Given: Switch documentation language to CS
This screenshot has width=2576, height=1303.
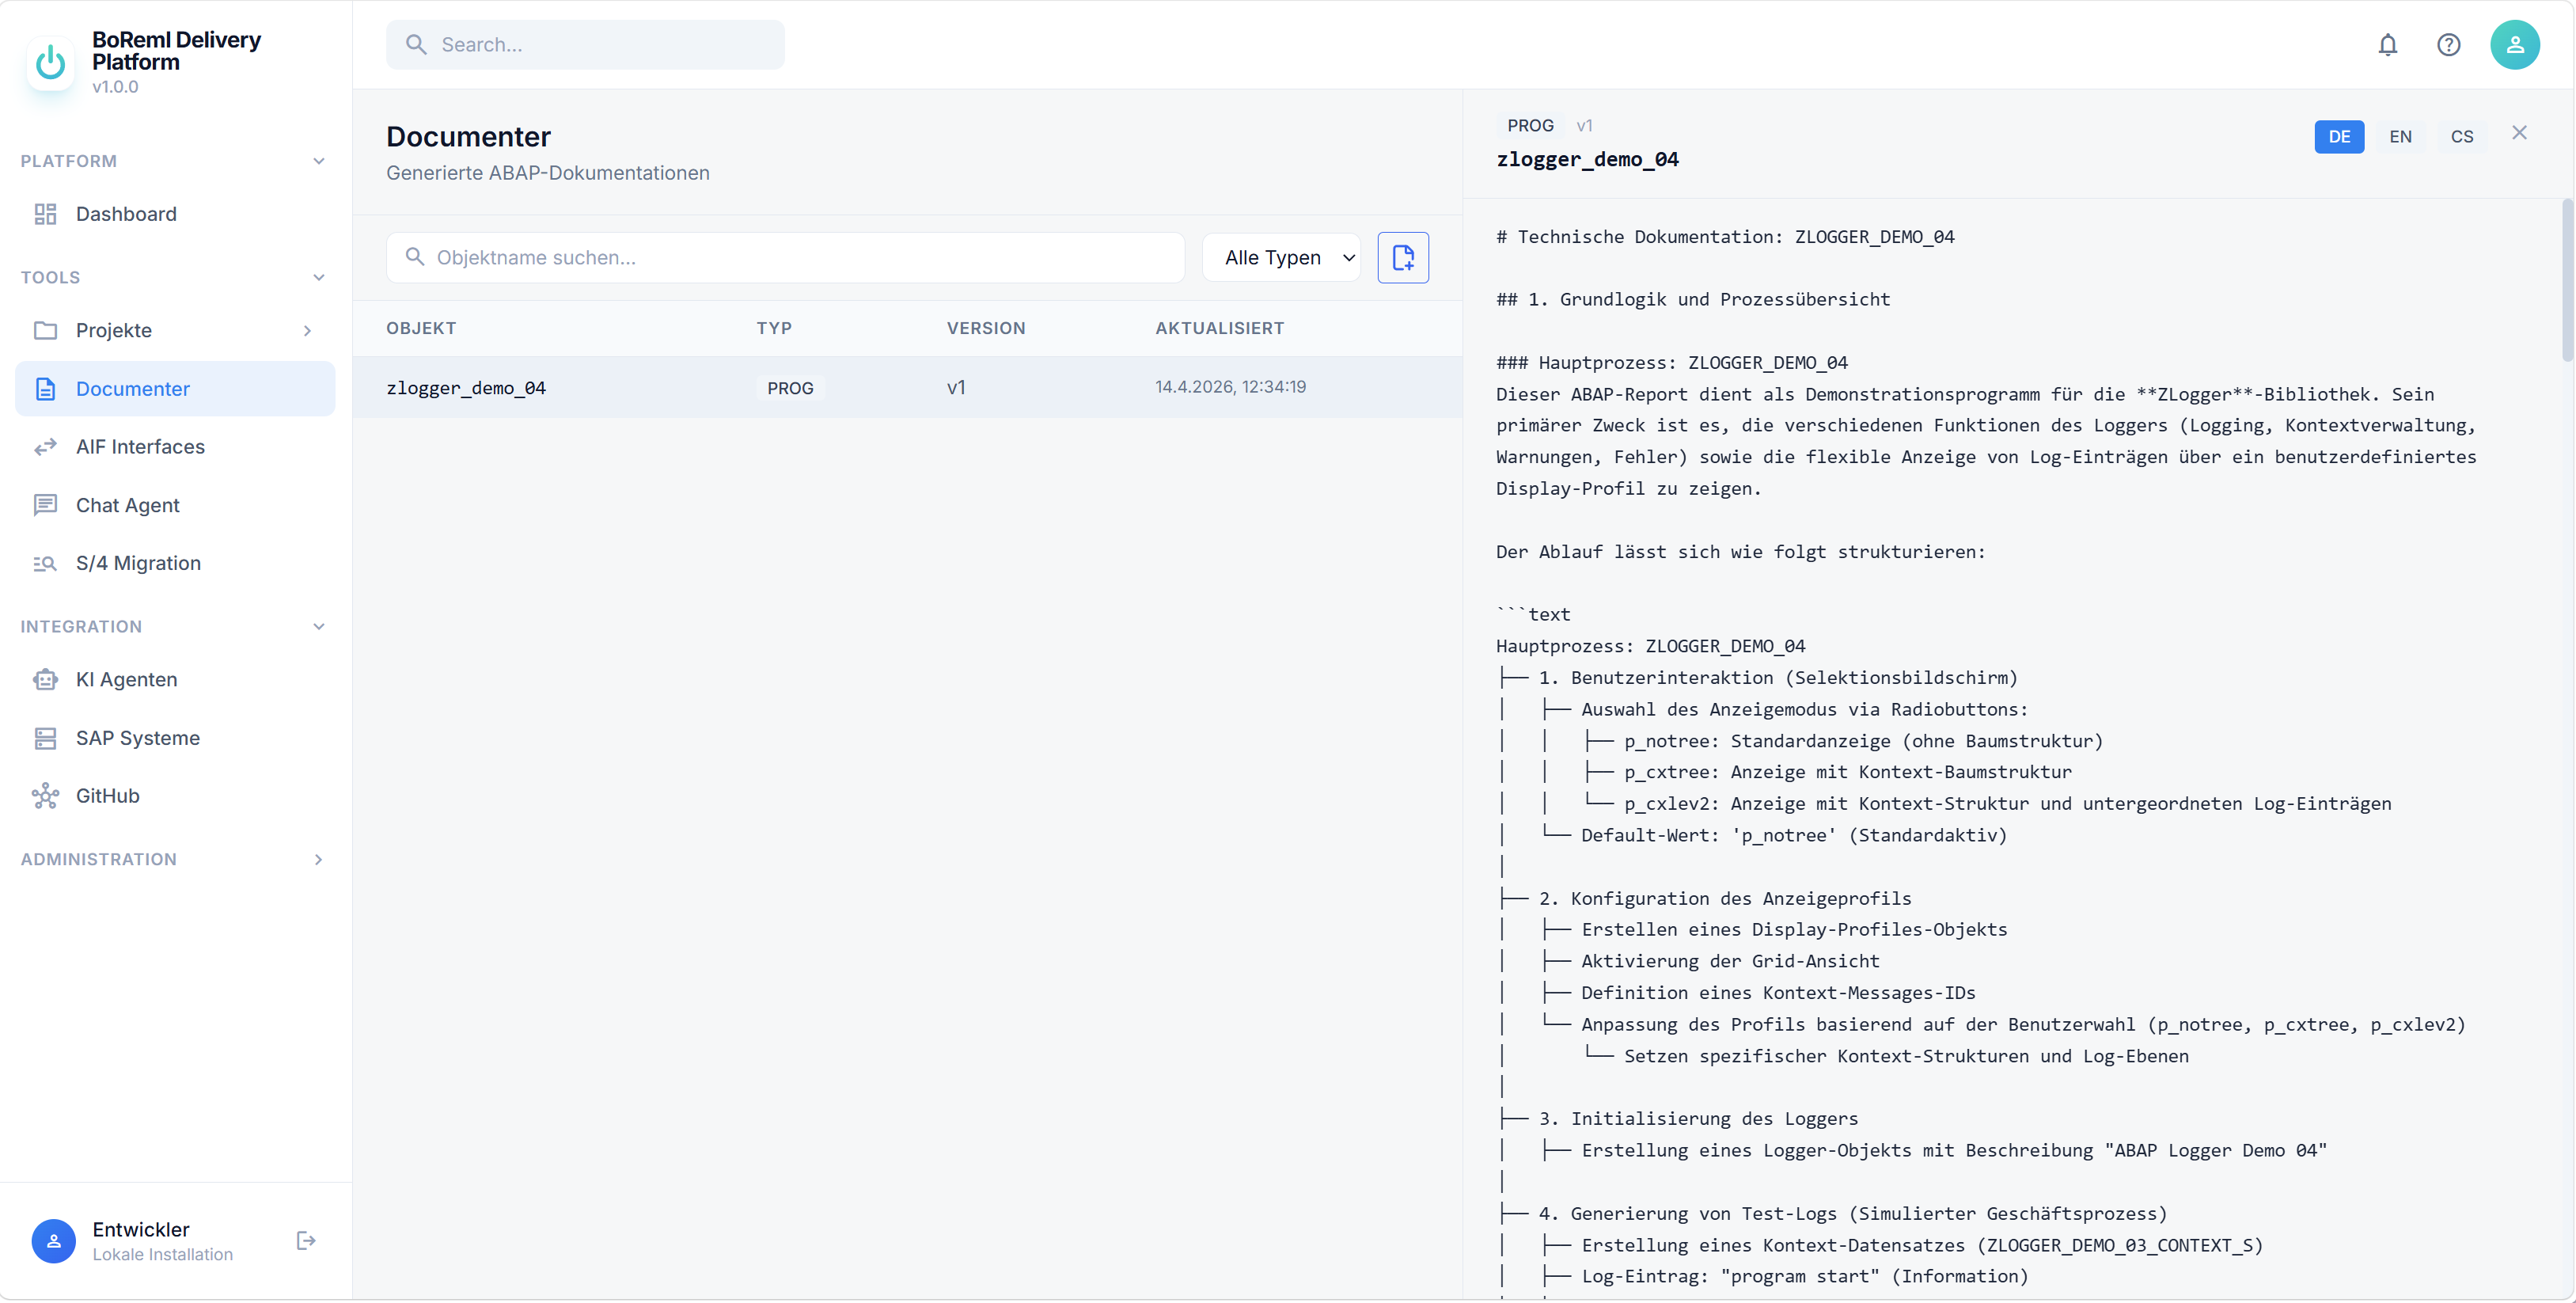Looking at the screenshot, I should point(2462,137).
